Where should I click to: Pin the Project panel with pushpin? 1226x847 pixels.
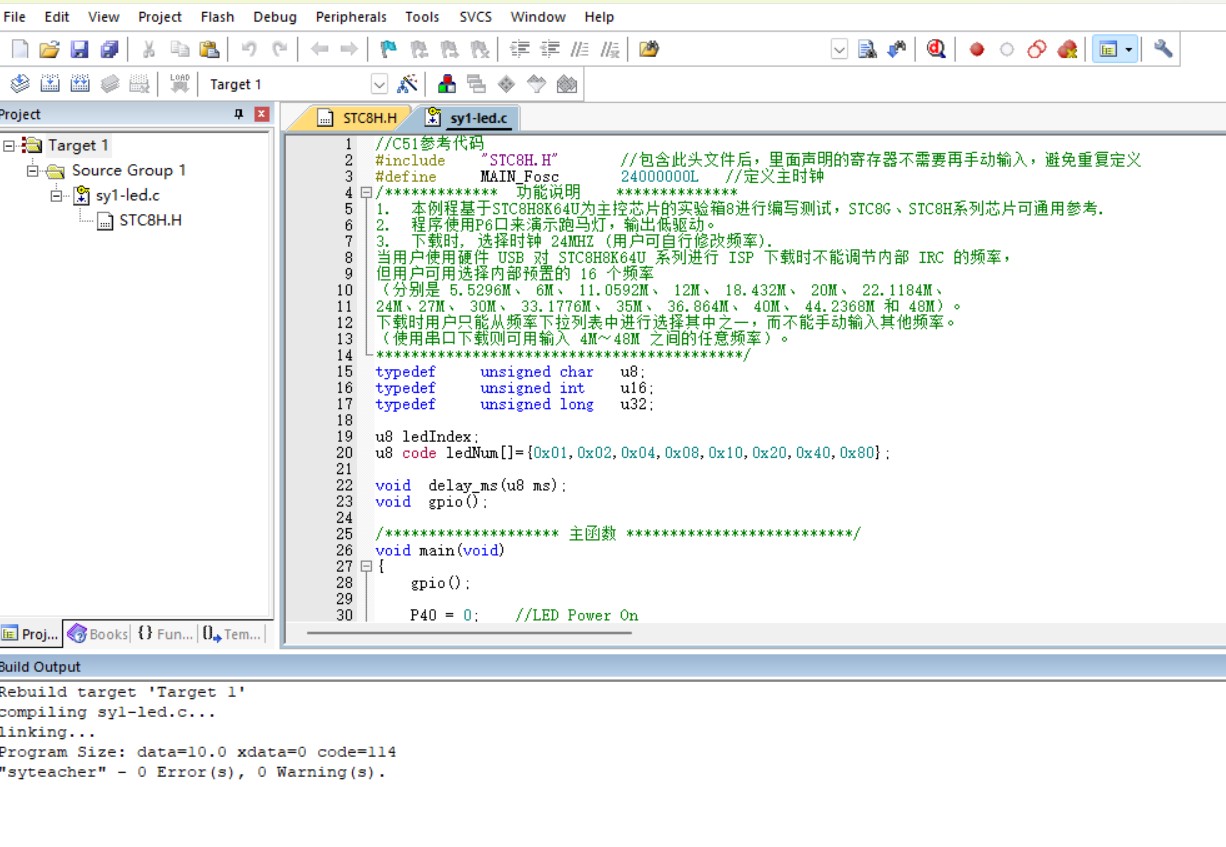coord(239,114)
